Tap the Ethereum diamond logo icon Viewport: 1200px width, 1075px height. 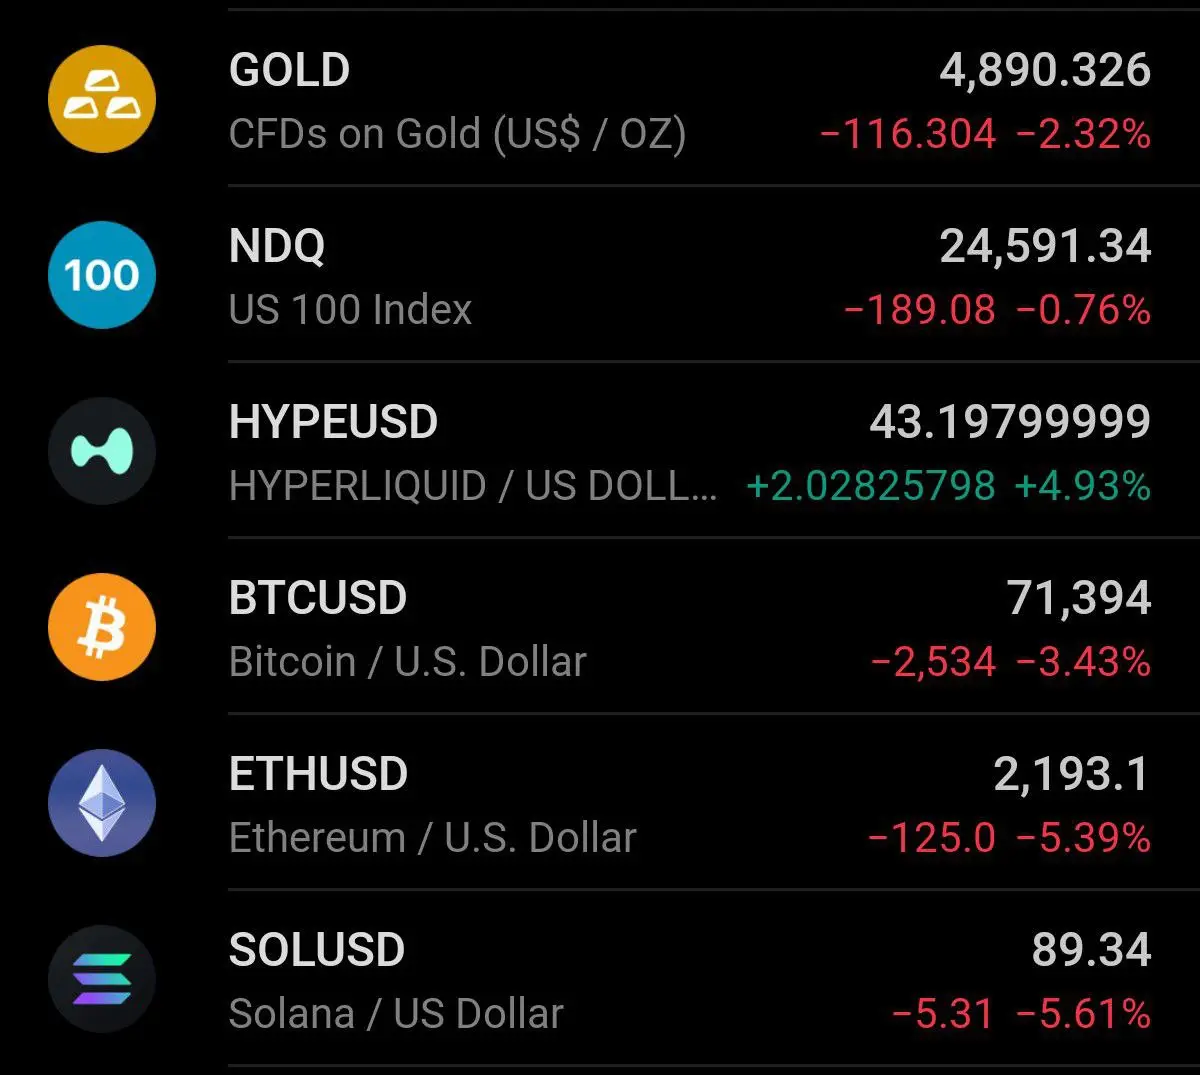click(x=102, y=803)
